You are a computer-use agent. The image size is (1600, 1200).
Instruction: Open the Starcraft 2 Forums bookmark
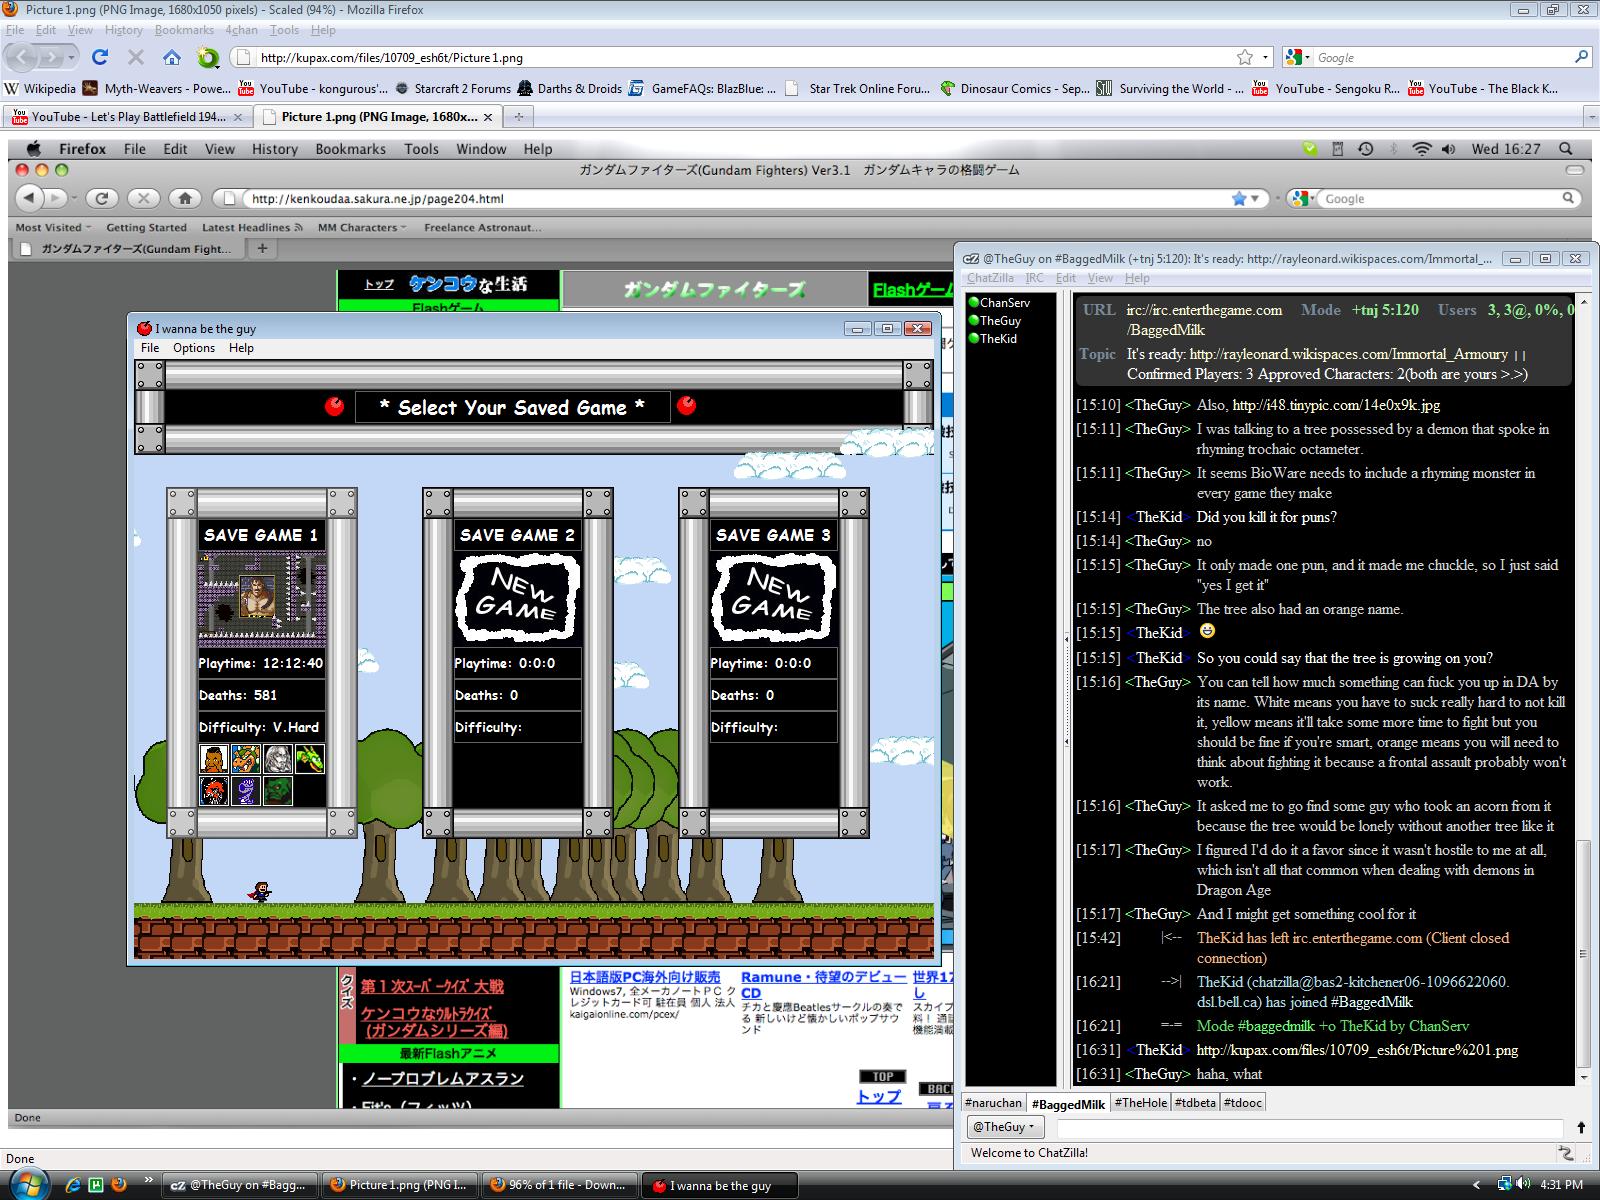(453, 88)
